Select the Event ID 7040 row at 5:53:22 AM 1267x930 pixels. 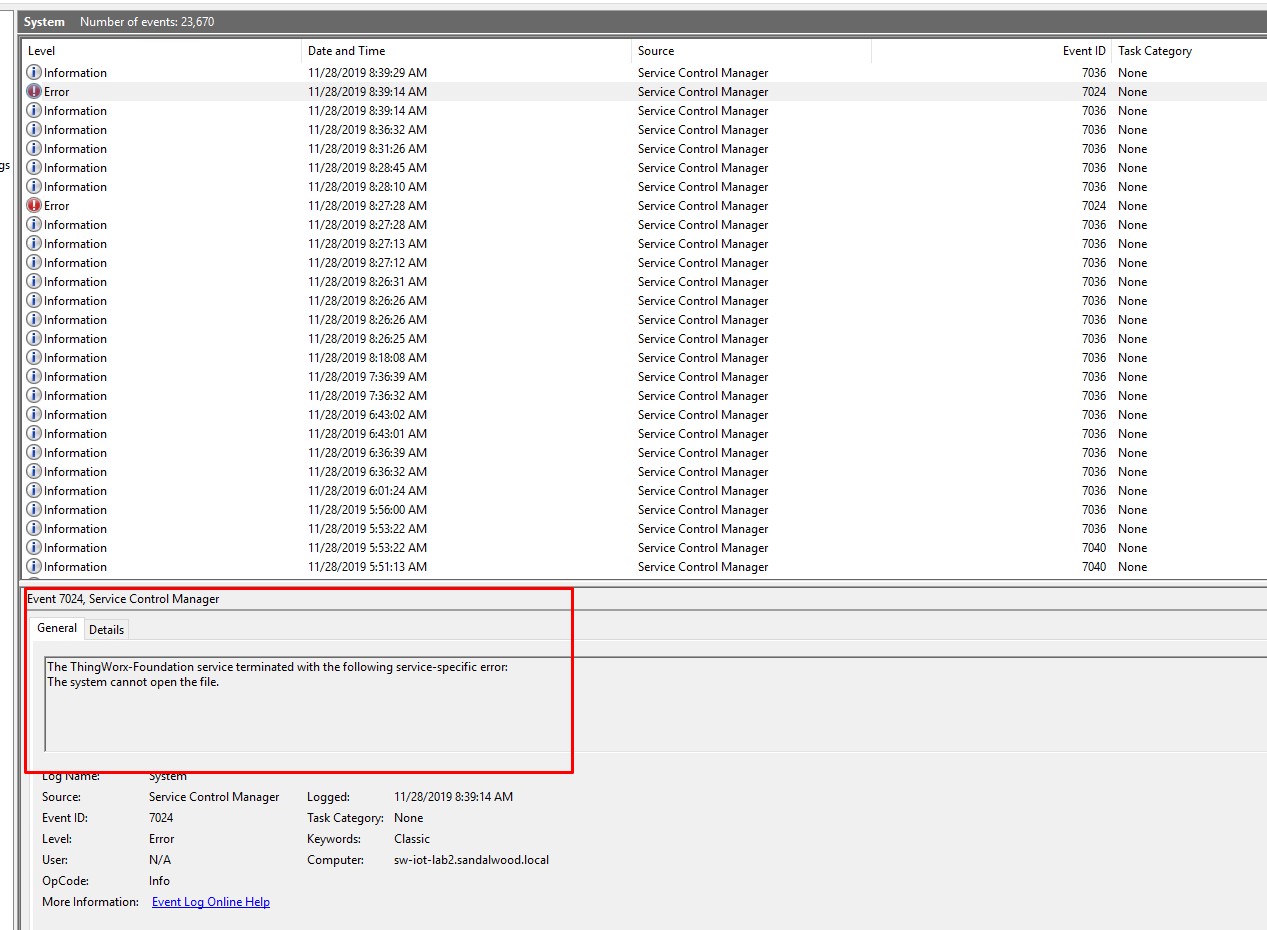point(400,547)
